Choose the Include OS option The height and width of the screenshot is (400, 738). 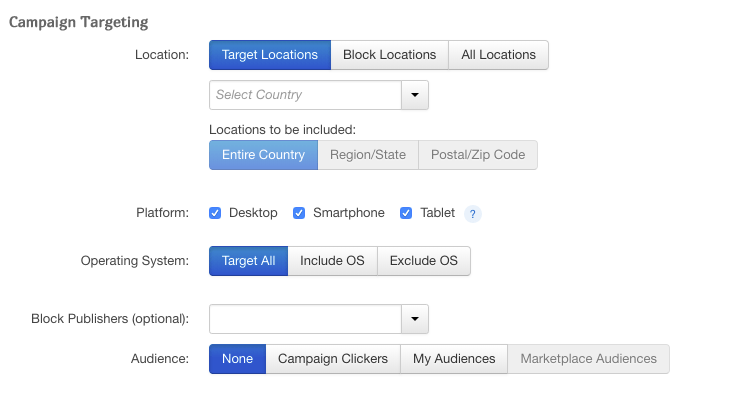pos(332,261)
